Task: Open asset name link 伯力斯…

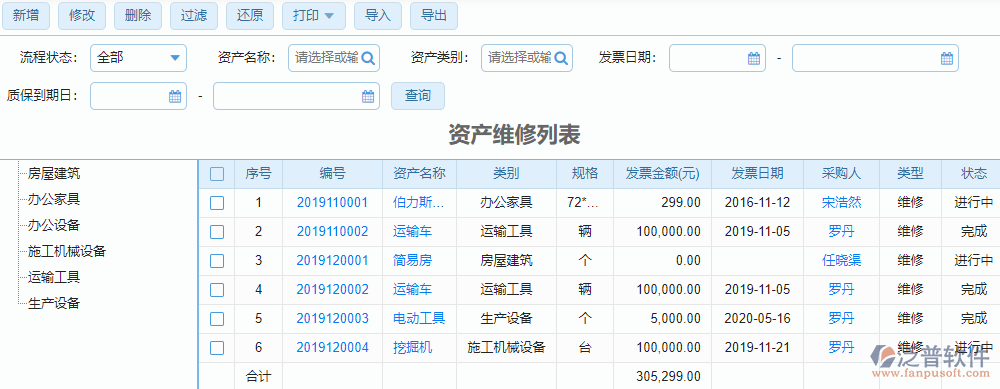Action: [419, 203]
